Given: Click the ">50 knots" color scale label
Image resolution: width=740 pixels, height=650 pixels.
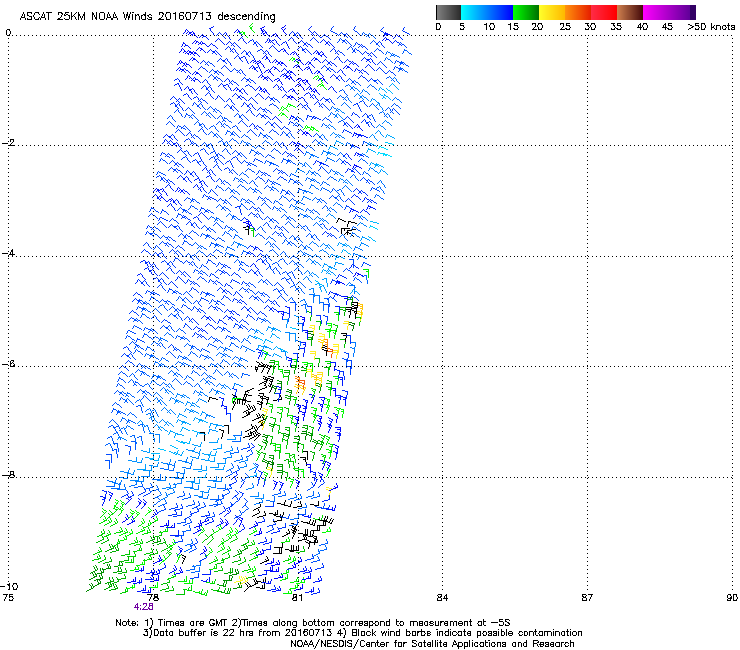Looking at the screenshot, I should [711, 27].
